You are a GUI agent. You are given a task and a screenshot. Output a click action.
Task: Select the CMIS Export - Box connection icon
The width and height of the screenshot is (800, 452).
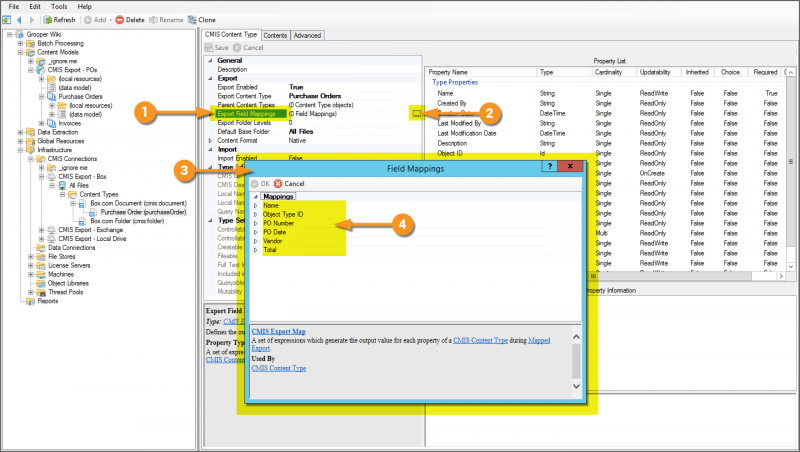(52, 177)
